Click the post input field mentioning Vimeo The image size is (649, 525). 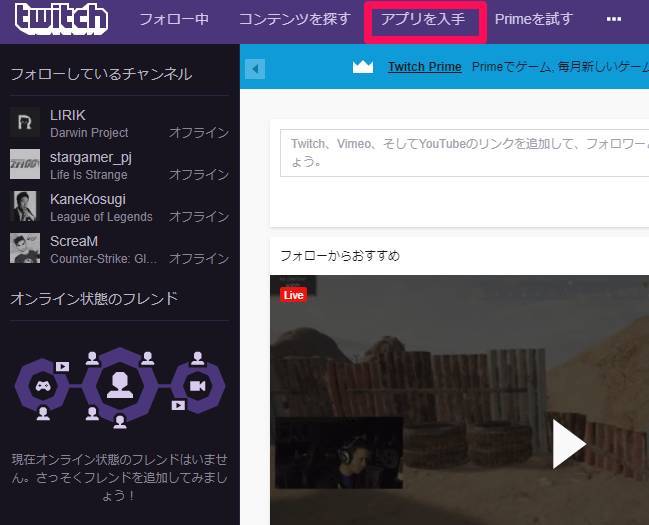(x=464, y=153)
